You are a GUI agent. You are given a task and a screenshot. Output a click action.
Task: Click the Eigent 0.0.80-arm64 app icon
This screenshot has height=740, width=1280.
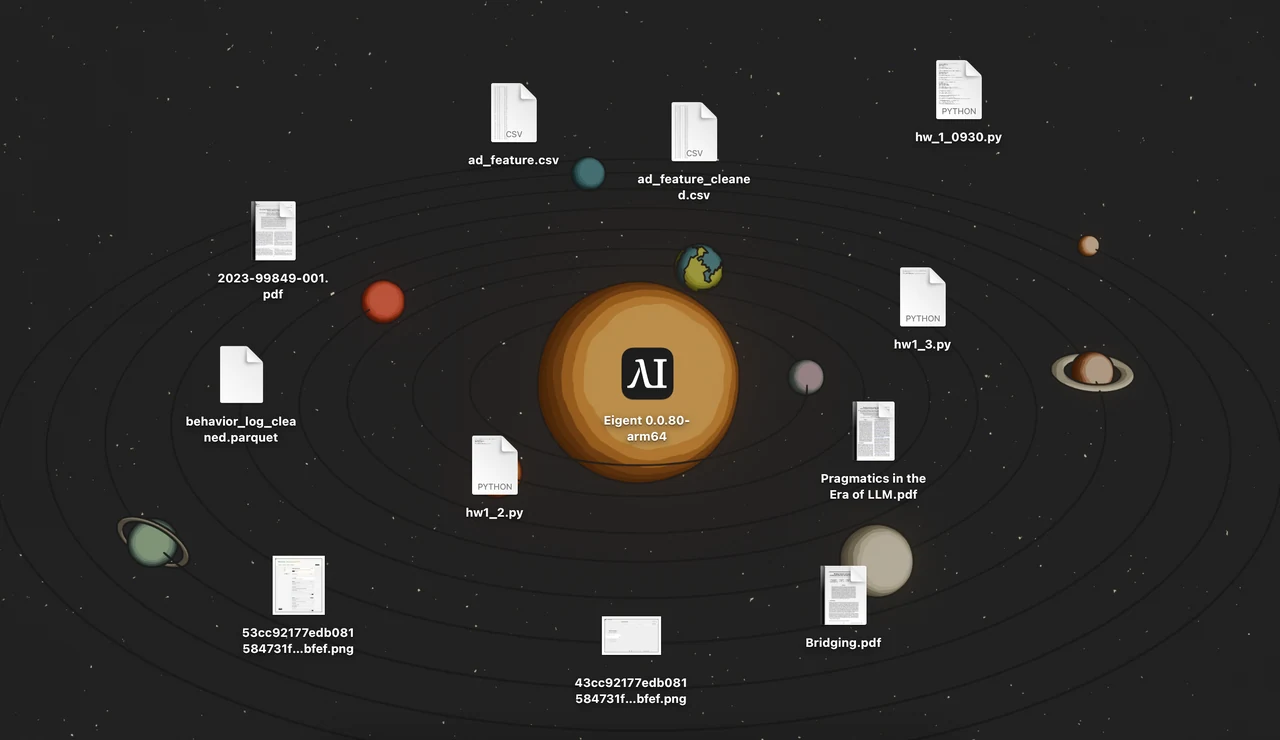point(647,374)
